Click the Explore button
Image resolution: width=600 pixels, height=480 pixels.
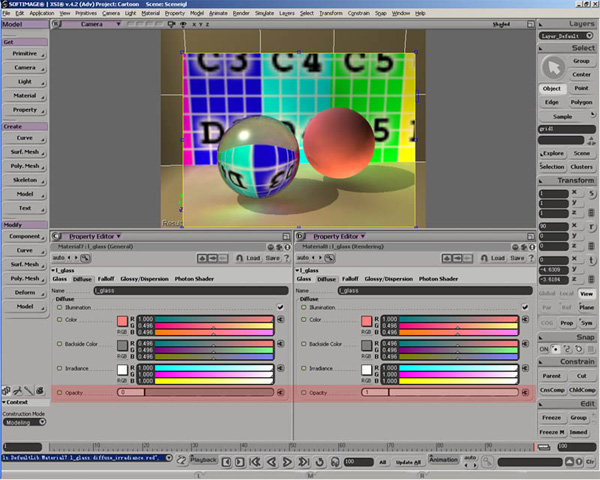click(x=552, y=153)
